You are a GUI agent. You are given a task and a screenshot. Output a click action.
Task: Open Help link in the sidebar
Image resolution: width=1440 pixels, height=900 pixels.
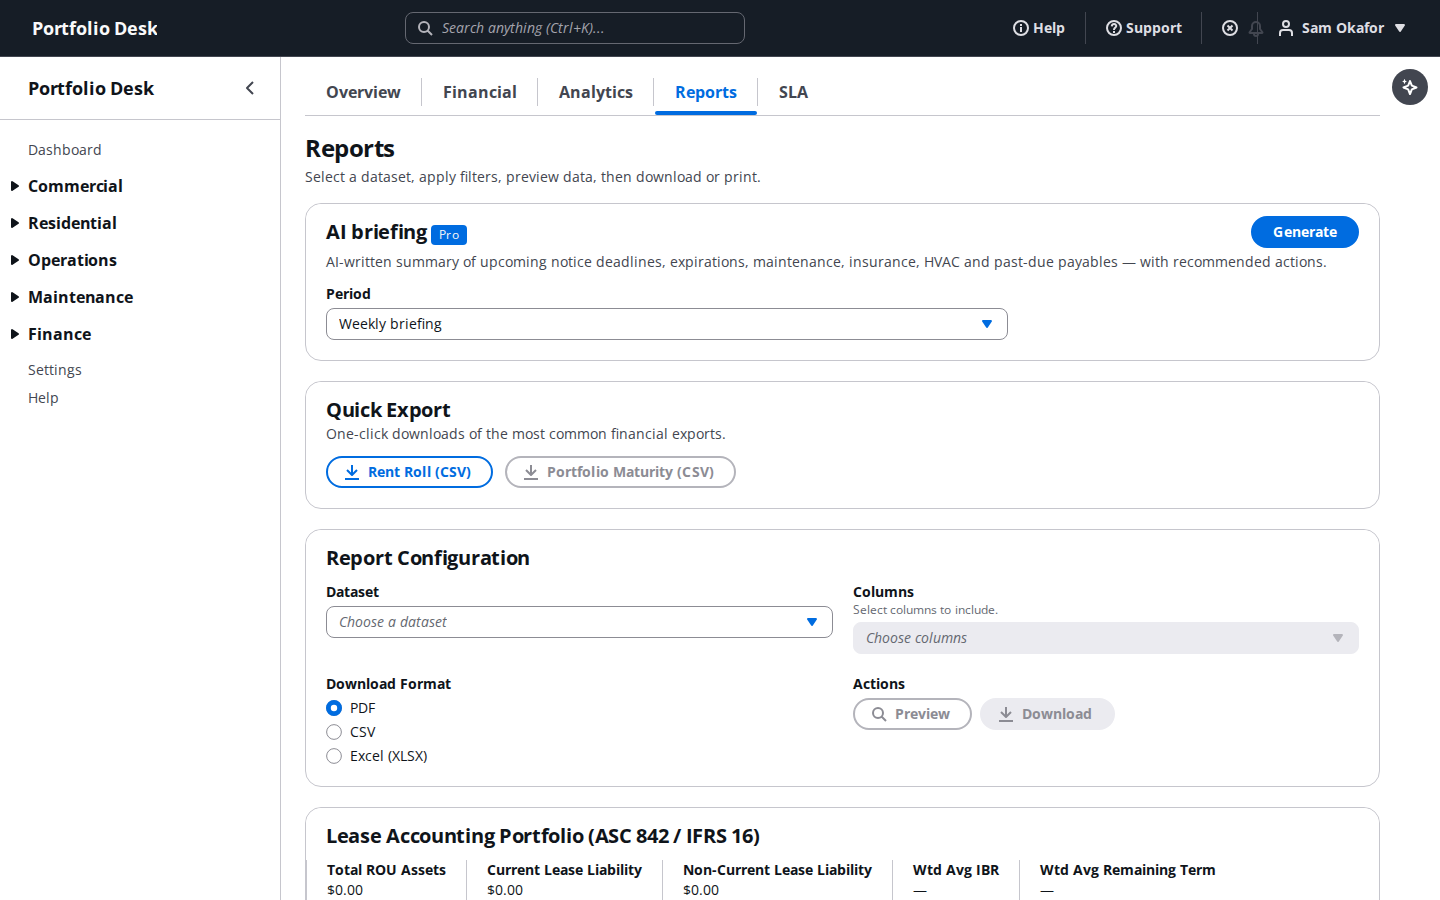pyautogui.click(x=43, y=398)
